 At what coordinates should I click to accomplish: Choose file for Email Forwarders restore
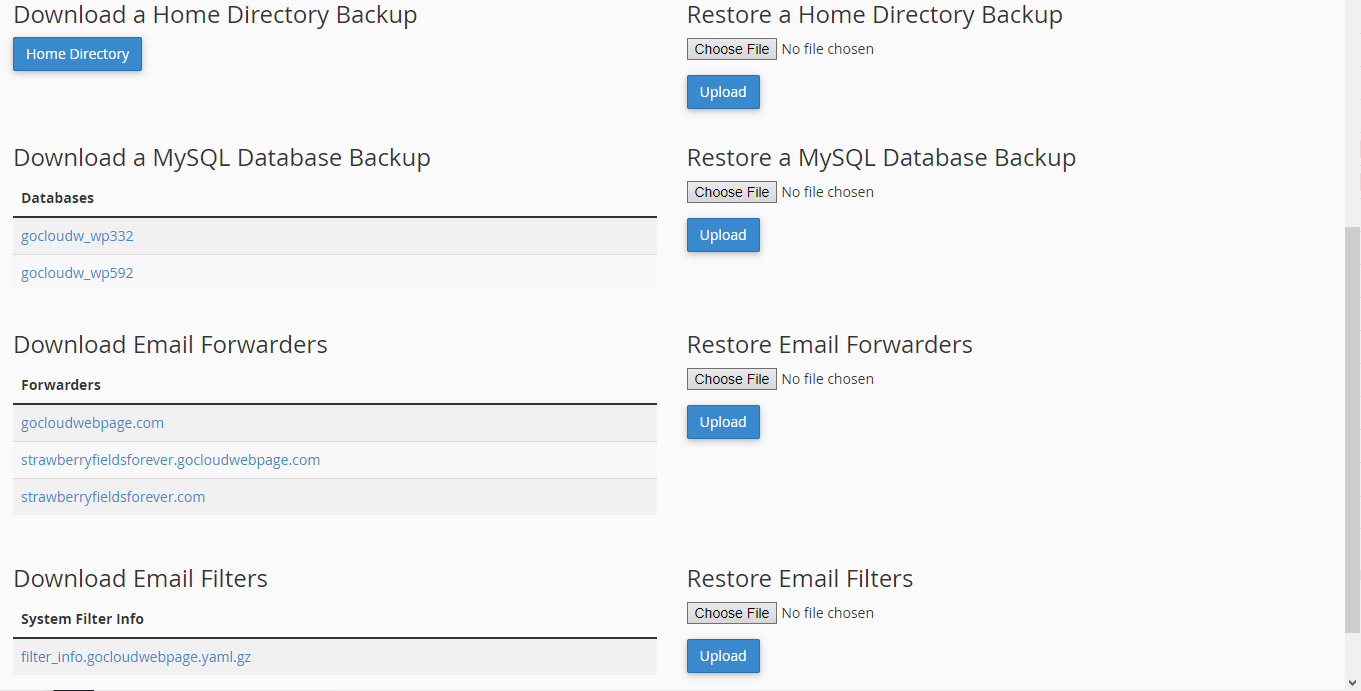pos(732,379)
